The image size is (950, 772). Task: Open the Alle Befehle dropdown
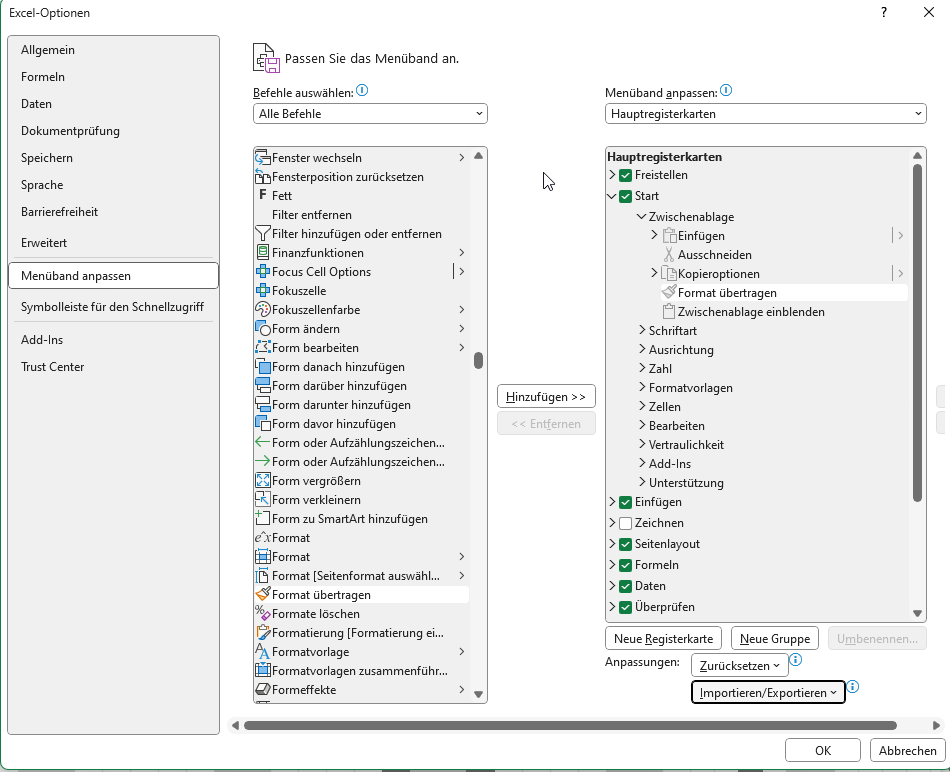[x=370, y=114]
